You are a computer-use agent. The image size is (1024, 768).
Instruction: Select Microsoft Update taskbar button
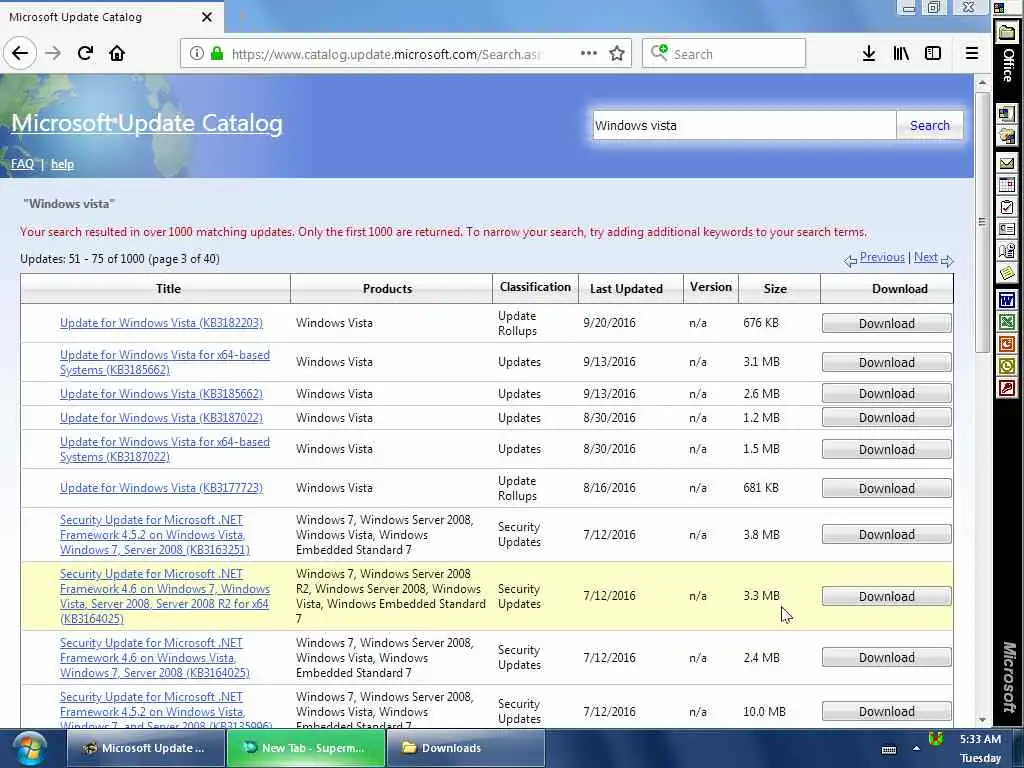tap(145, 748)
